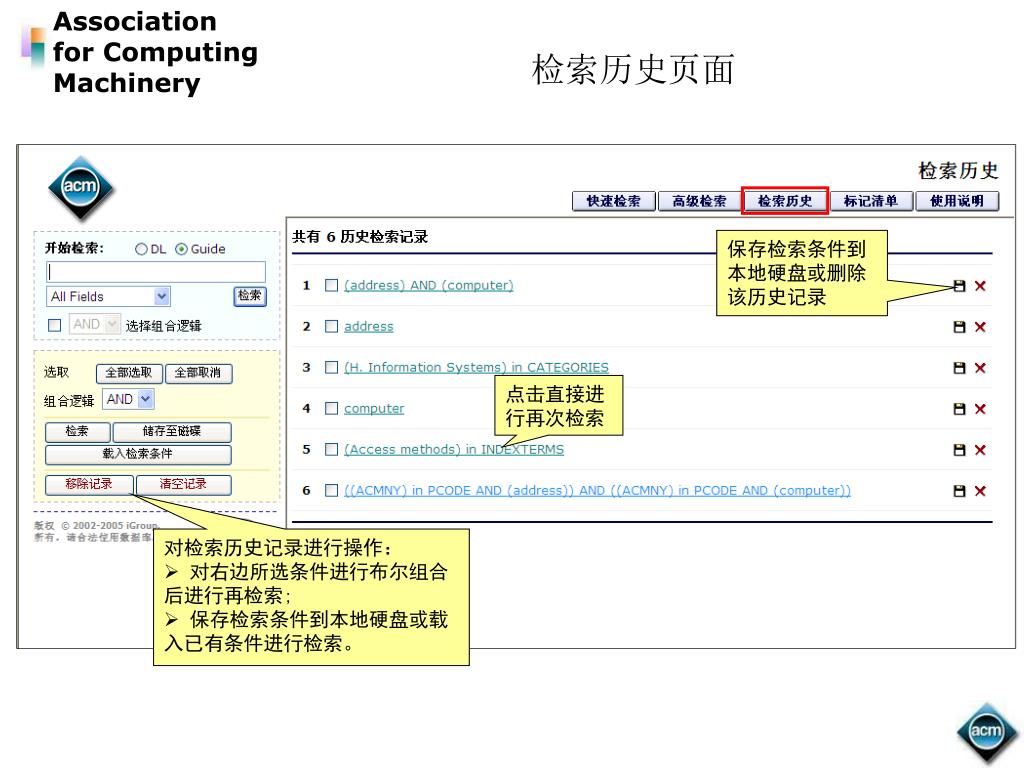Open the ACMNY PCODE combined search link
Image resolution: width=1024 pixels, height=768 pixels.
pos(597,490)
